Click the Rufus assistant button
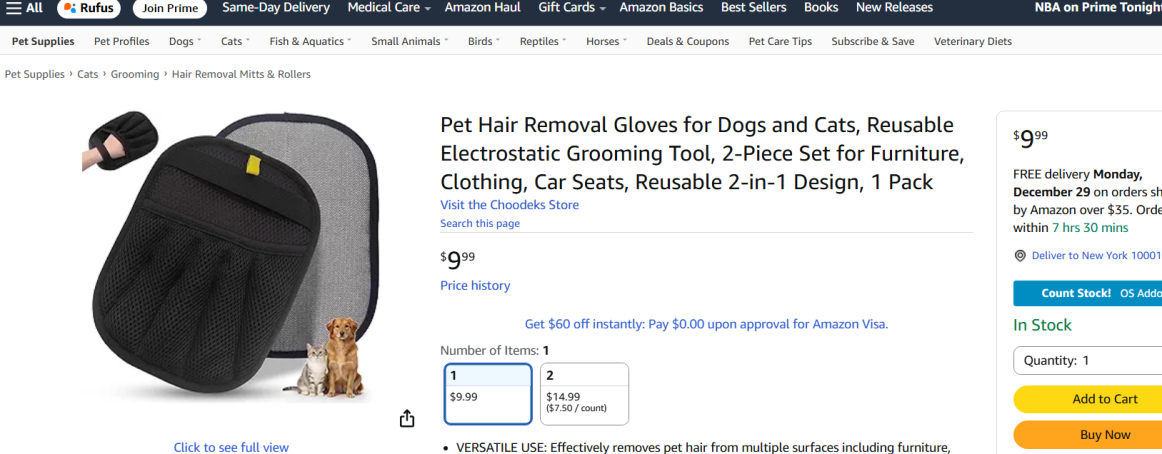The width and height of the screenshot is (1162, 454). coord(89,8)
